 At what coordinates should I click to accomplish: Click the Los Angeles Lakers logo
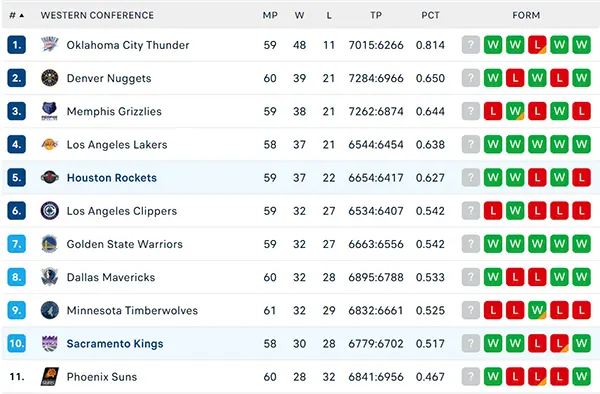pos(50,145)
